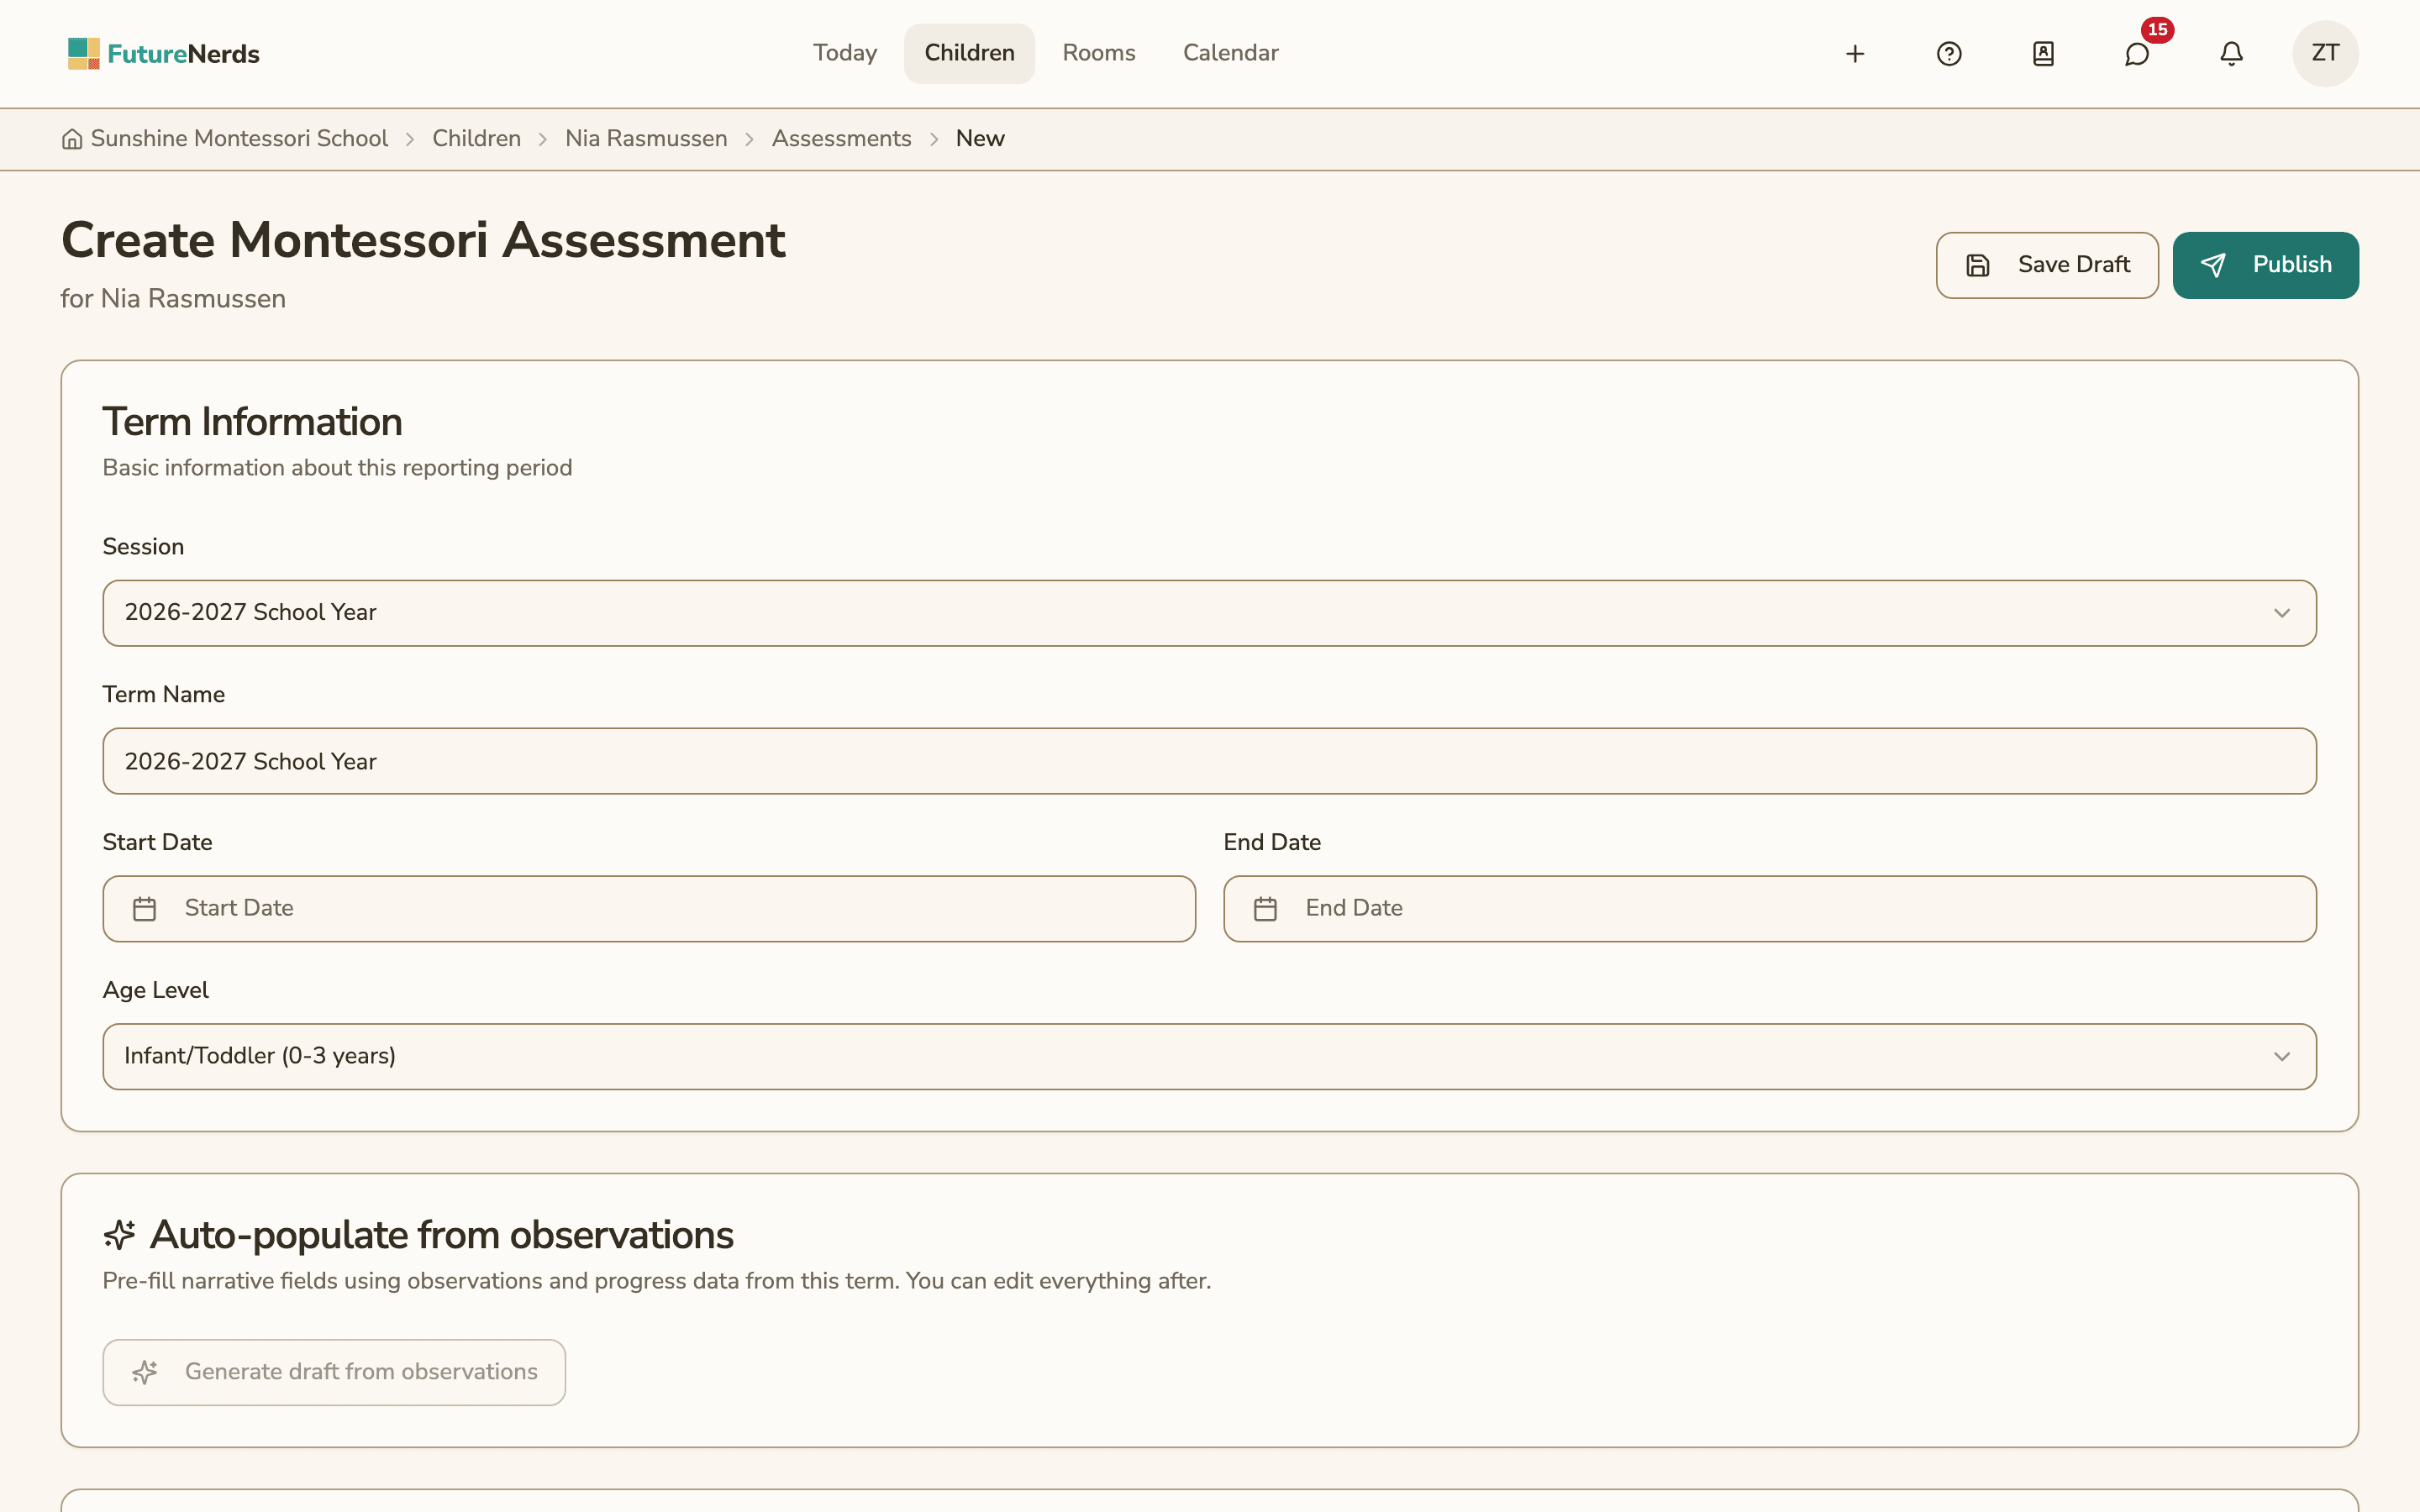2420x1512 pixels.
Task: Click the Term Name input field
Action: click(1209, 761)
